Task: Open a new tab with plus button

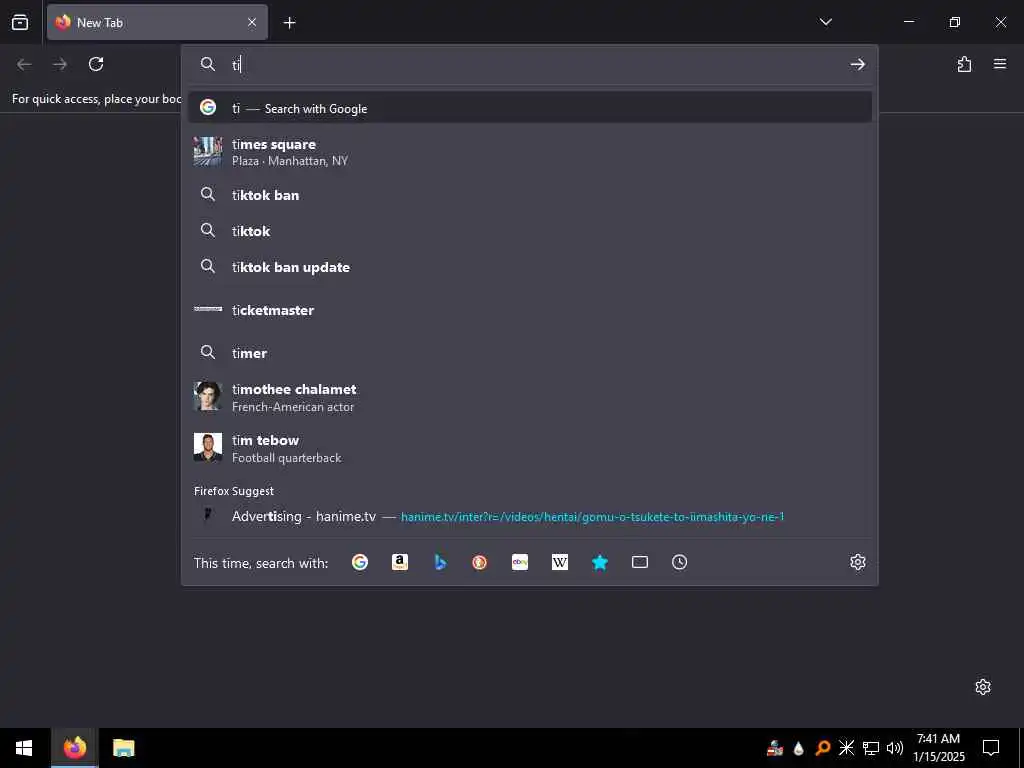Action: (x=289, y=23)
